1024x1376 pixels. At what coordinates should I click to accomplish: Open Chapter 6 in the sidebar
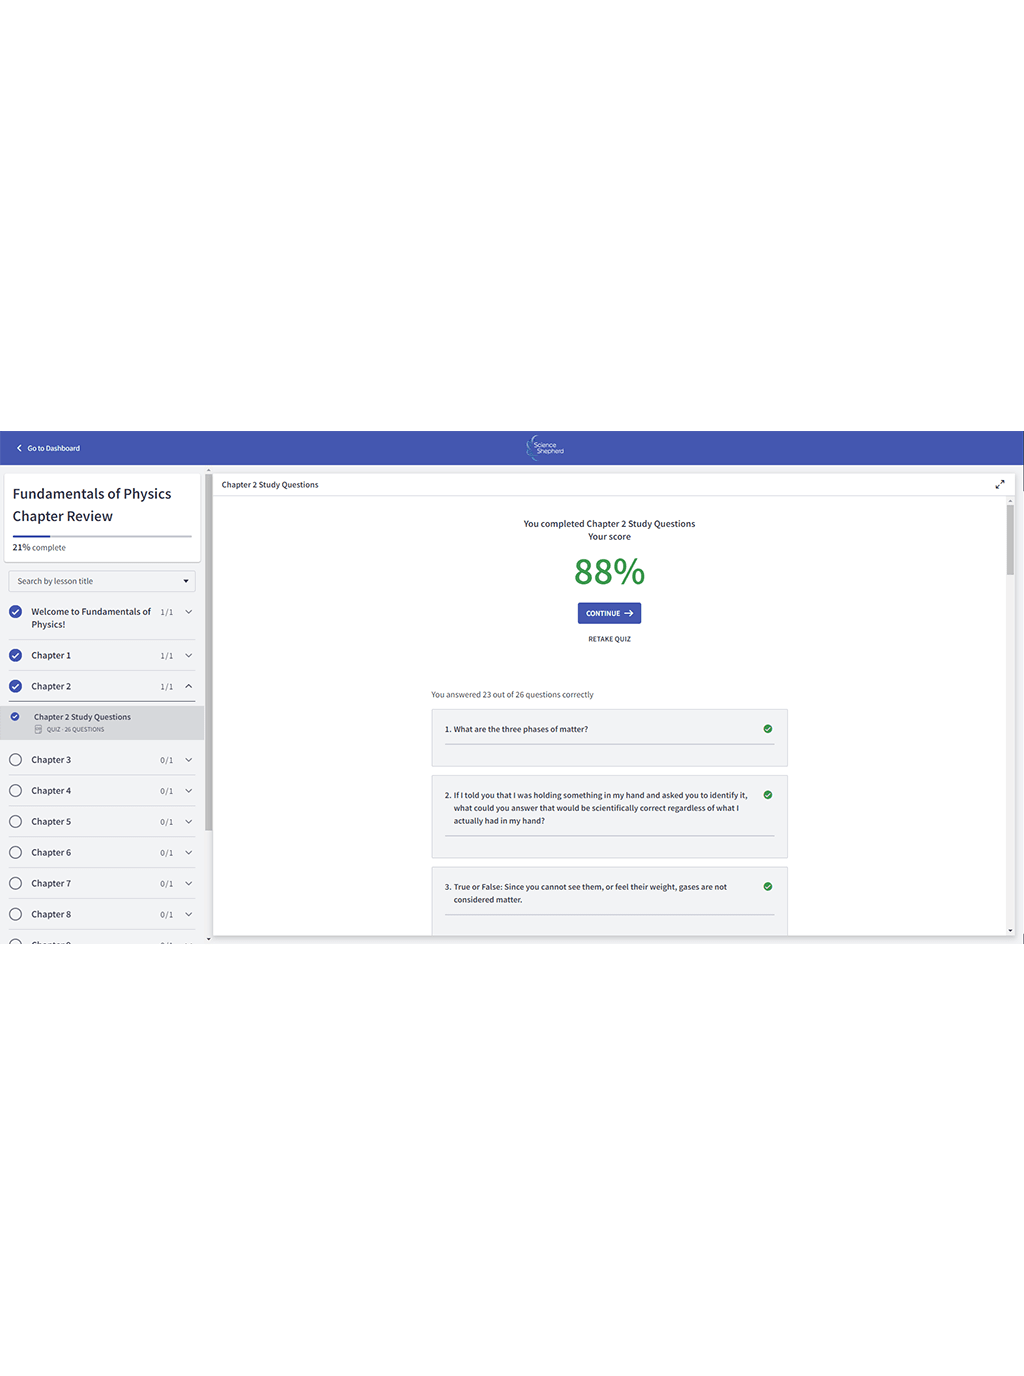click(51, 853)
